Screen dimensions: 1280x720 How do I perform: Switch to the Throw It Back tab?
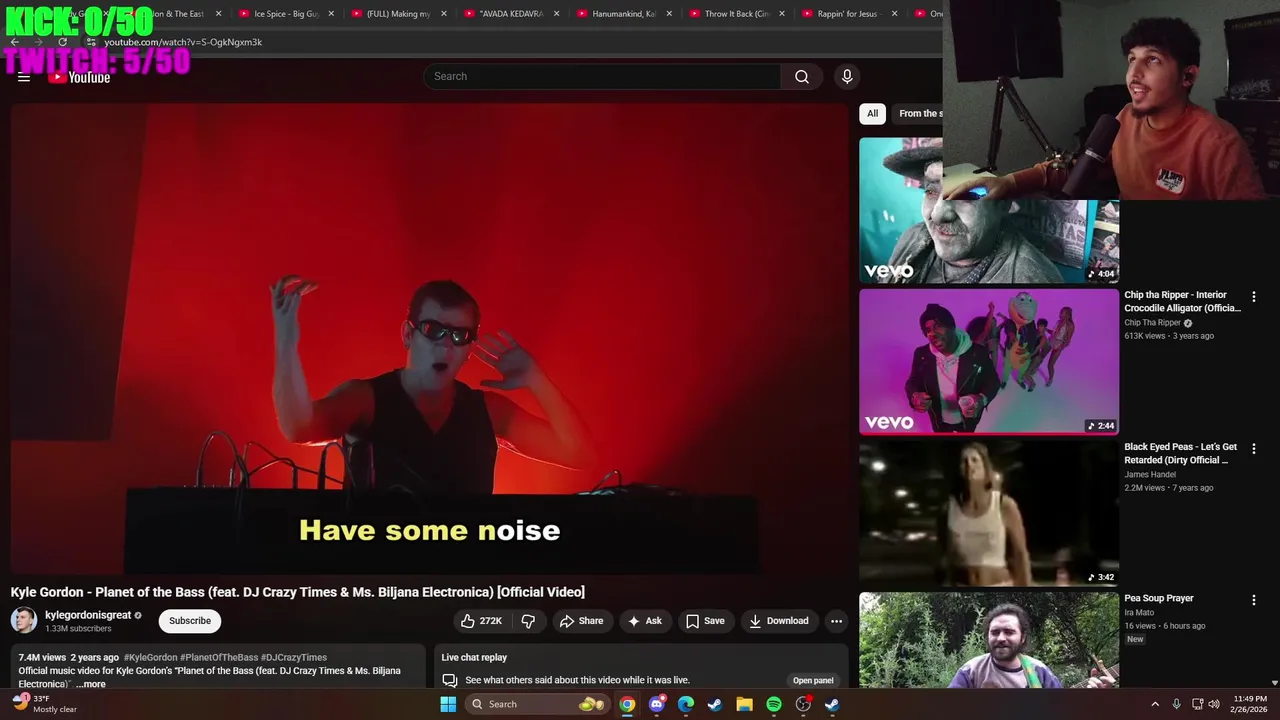point(737,14)
